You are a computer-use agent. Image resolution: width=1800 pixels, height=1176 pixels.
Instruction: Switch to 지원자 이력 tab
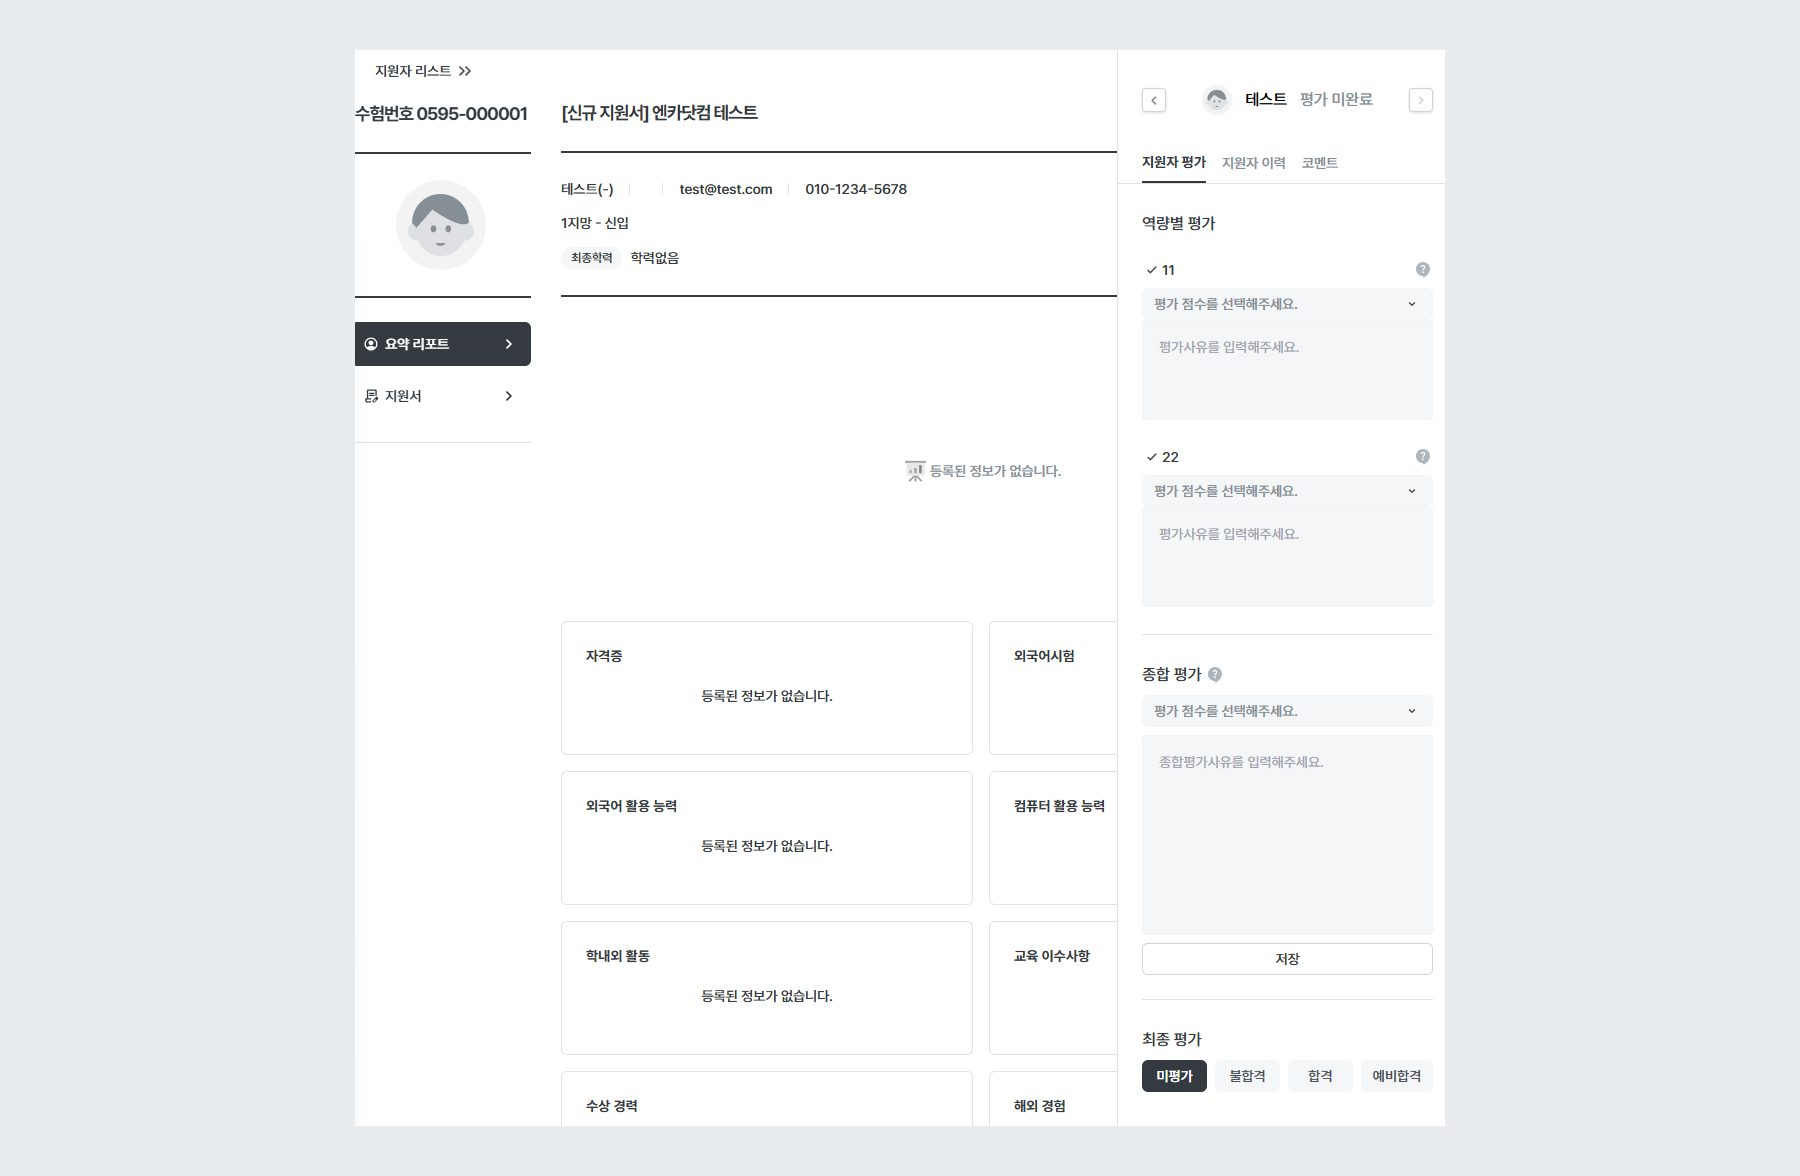(1254, 163)
